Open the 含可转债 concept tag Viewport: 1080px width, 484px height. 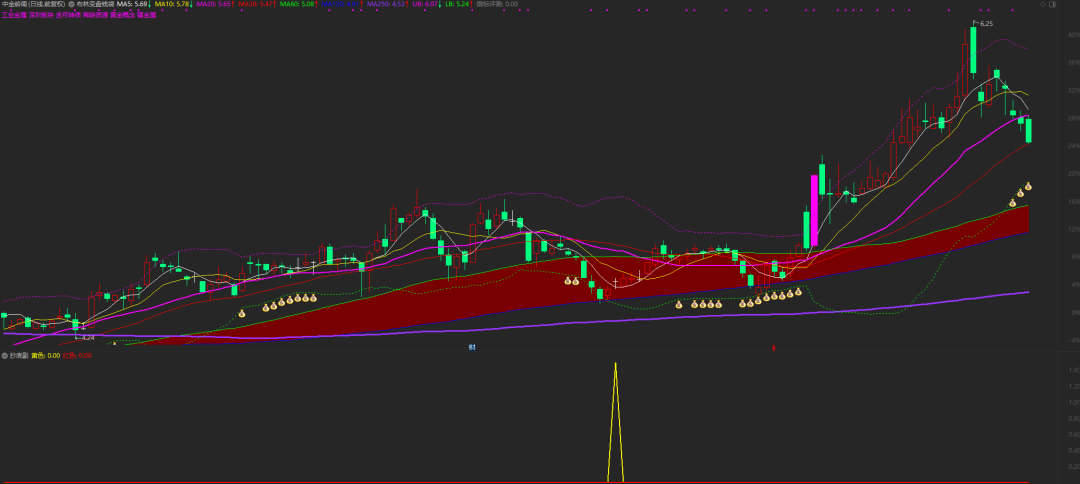69,15
